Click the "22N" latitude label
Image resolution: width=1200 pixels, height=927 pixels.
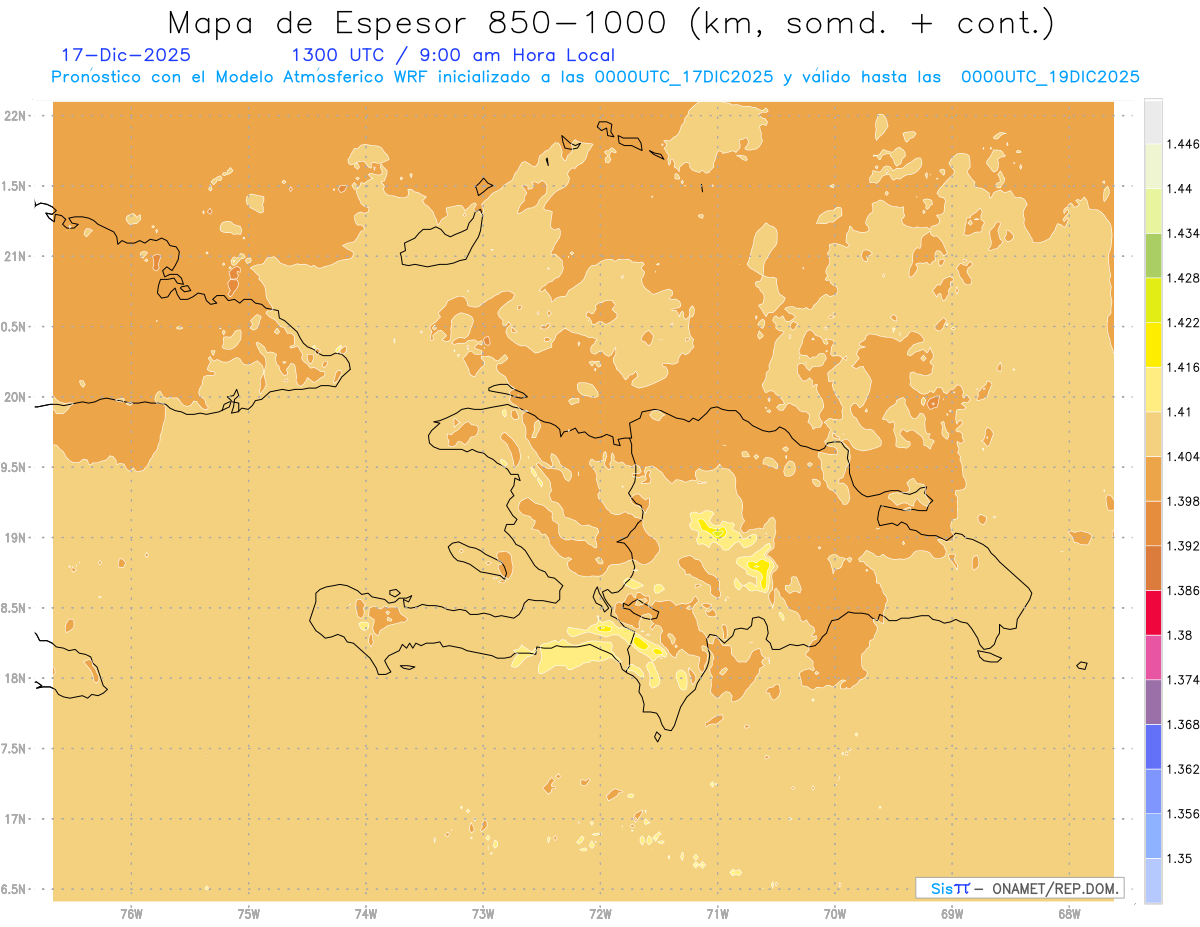point(16,116)
